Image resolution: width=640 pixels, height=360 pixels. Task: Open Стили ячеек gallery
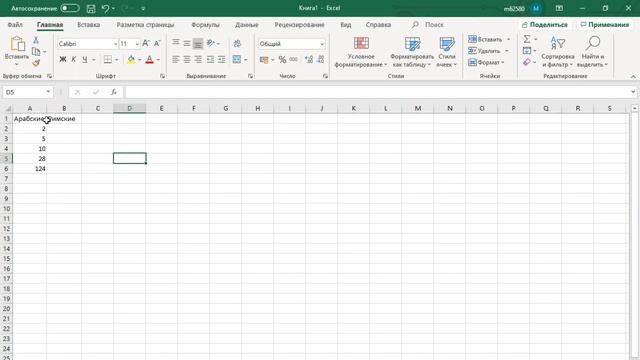(x=447, y=52)
